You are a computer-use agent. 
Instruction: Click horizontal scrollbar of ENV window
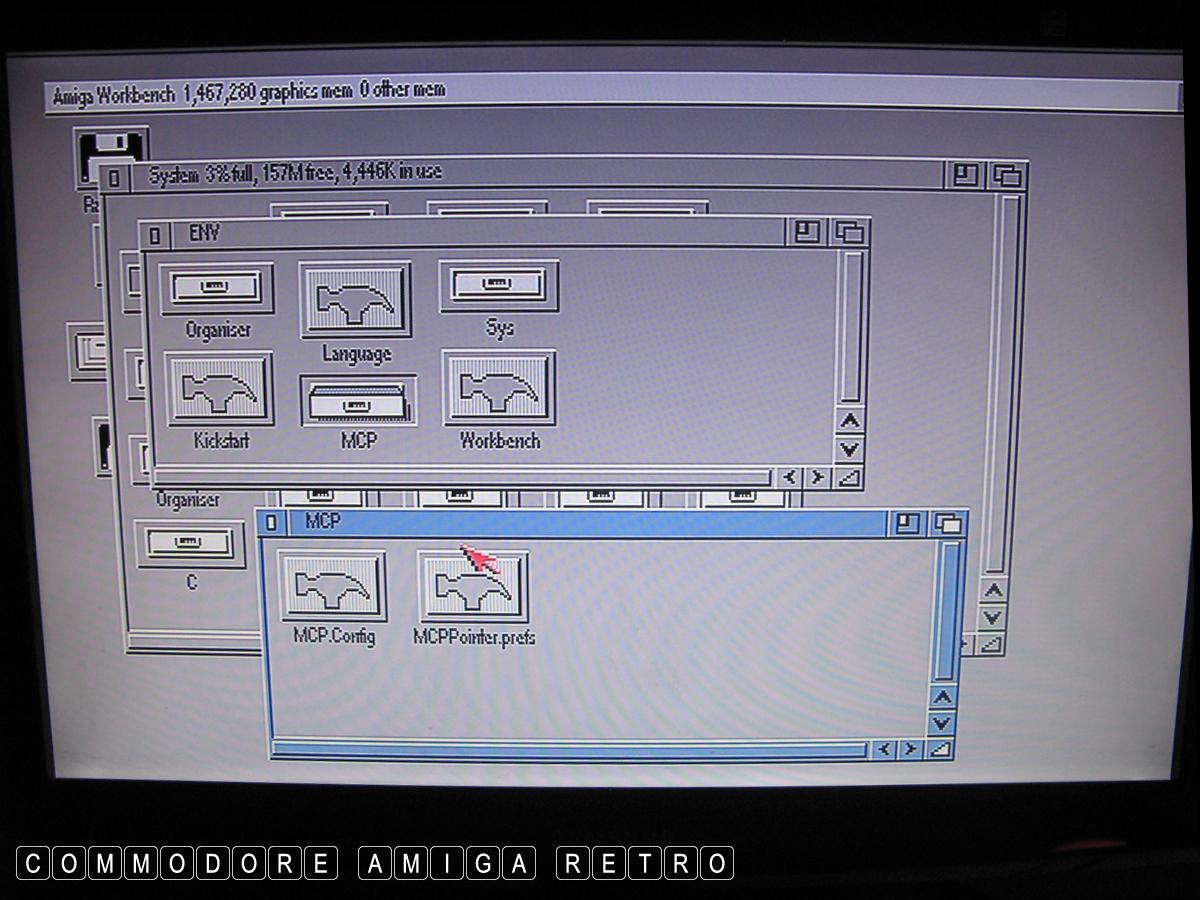pos(460,477)
